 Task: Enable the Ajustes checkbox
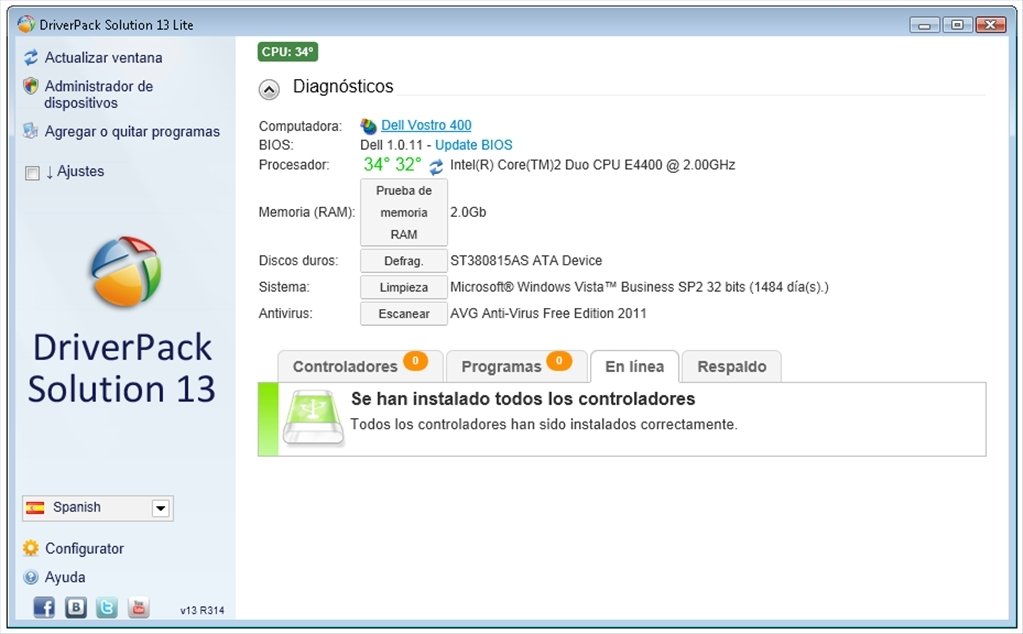[31, 172]
